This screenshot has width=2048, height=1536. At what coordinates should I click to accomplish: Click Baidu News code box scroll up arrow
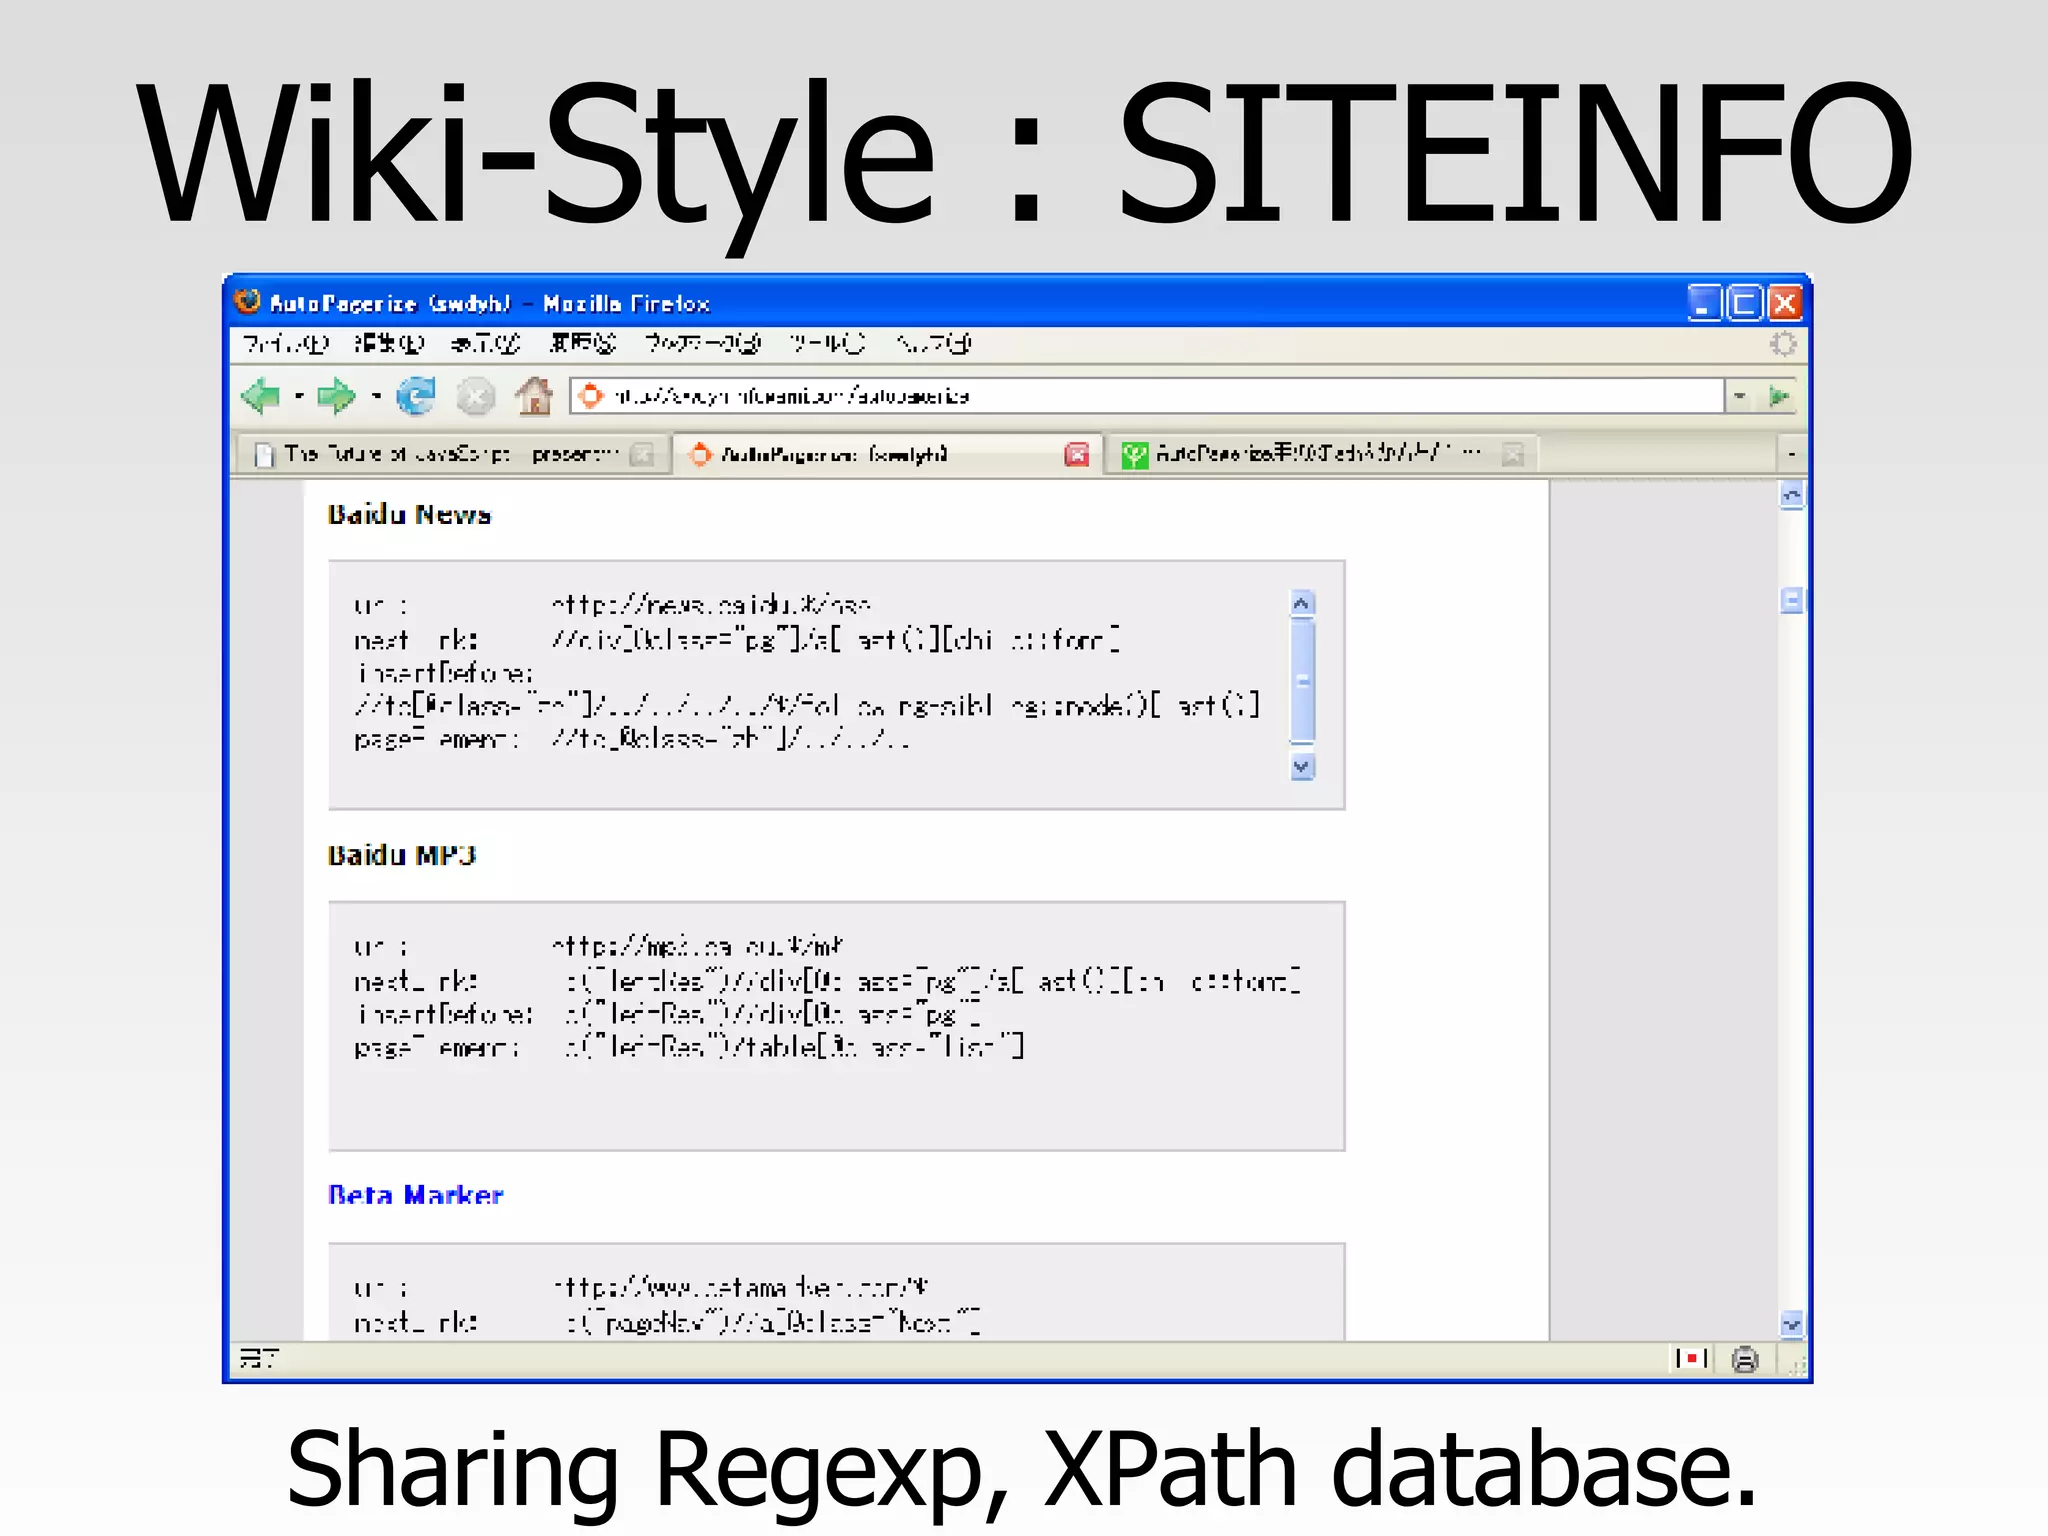tap(1301, 604)
